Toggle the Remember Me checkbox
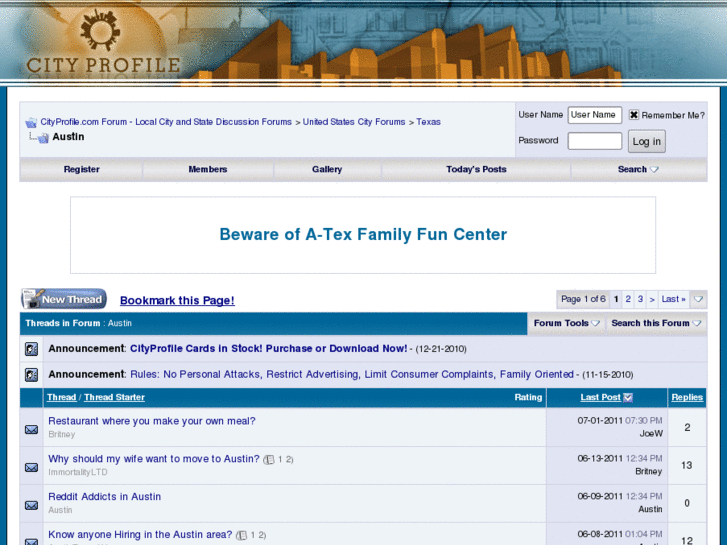This screenshot has width=727, height=545. 634,115
